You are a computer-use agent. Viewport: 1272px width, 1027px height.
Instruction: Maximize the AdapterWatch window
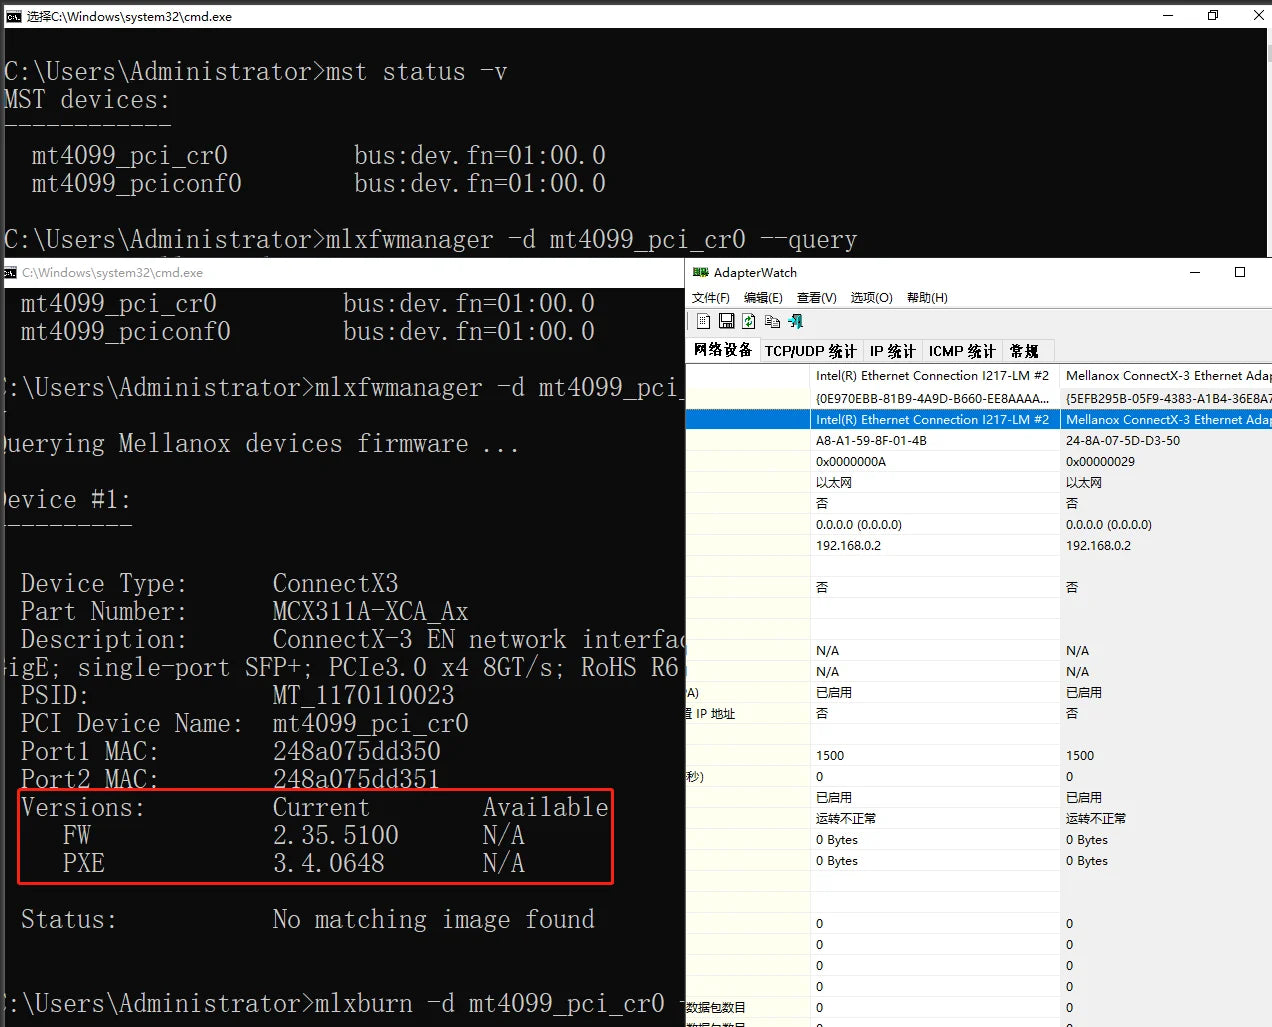[1240, 272]
